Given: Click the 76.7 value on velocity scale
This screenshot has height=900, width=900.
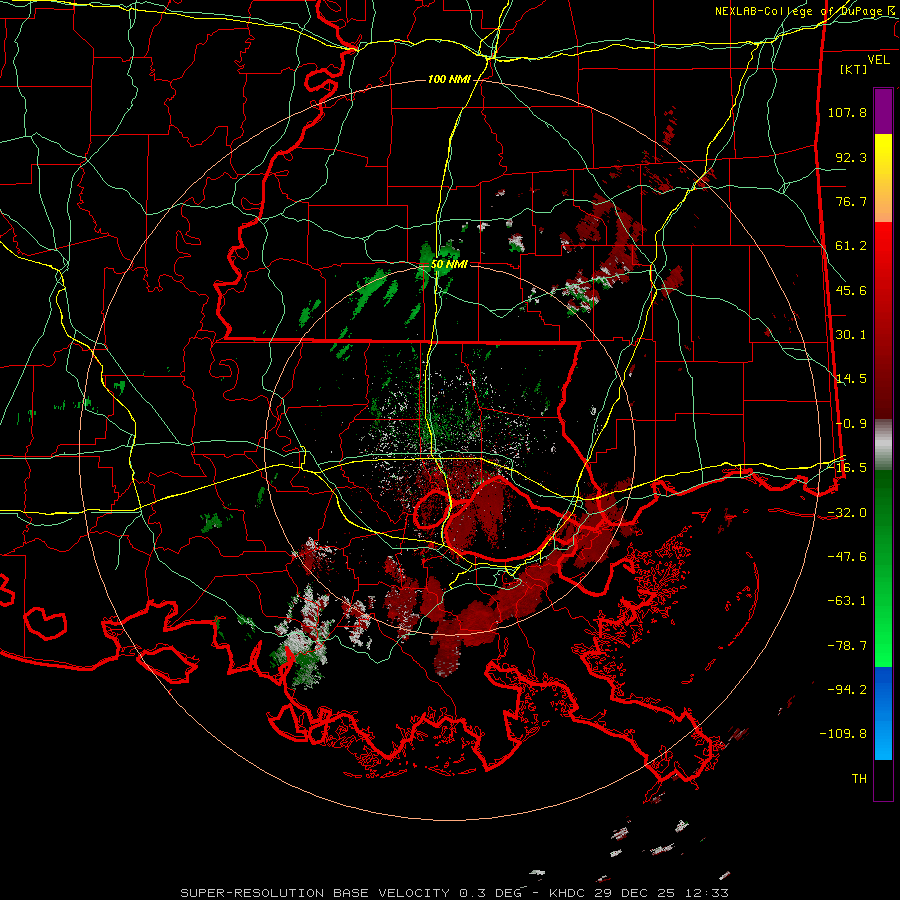Looking at the screenshot, I should tap(851, 201).
